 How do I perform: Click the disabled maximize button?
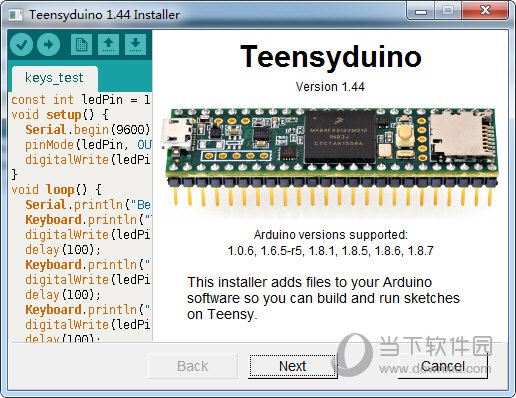(448, 11)
